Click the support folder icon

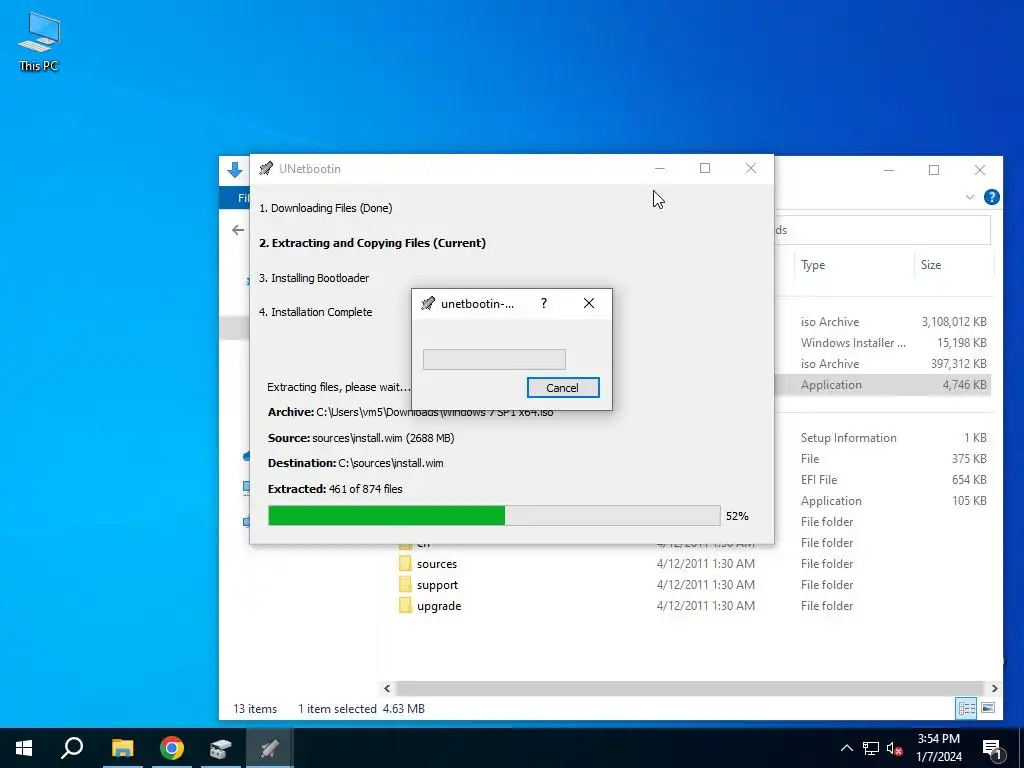(405, 584)
